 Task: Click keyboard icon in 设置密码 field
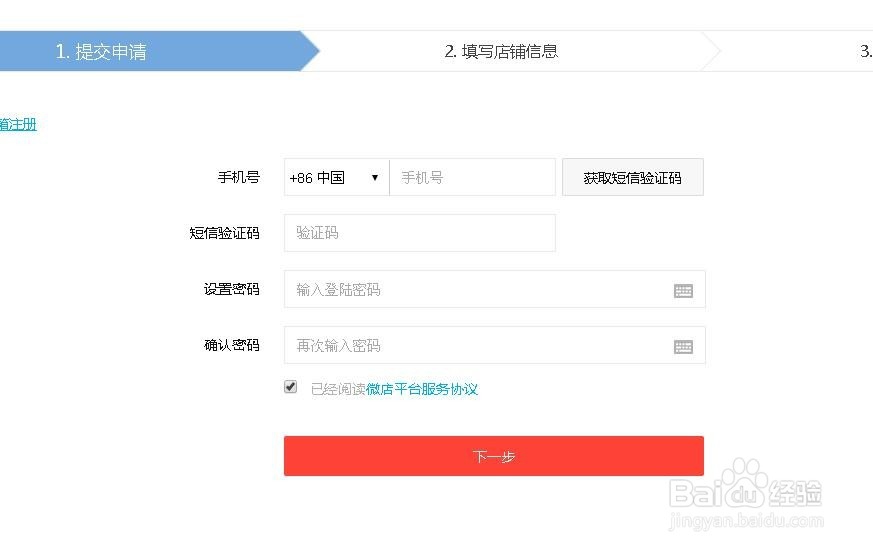pos(683,290)
